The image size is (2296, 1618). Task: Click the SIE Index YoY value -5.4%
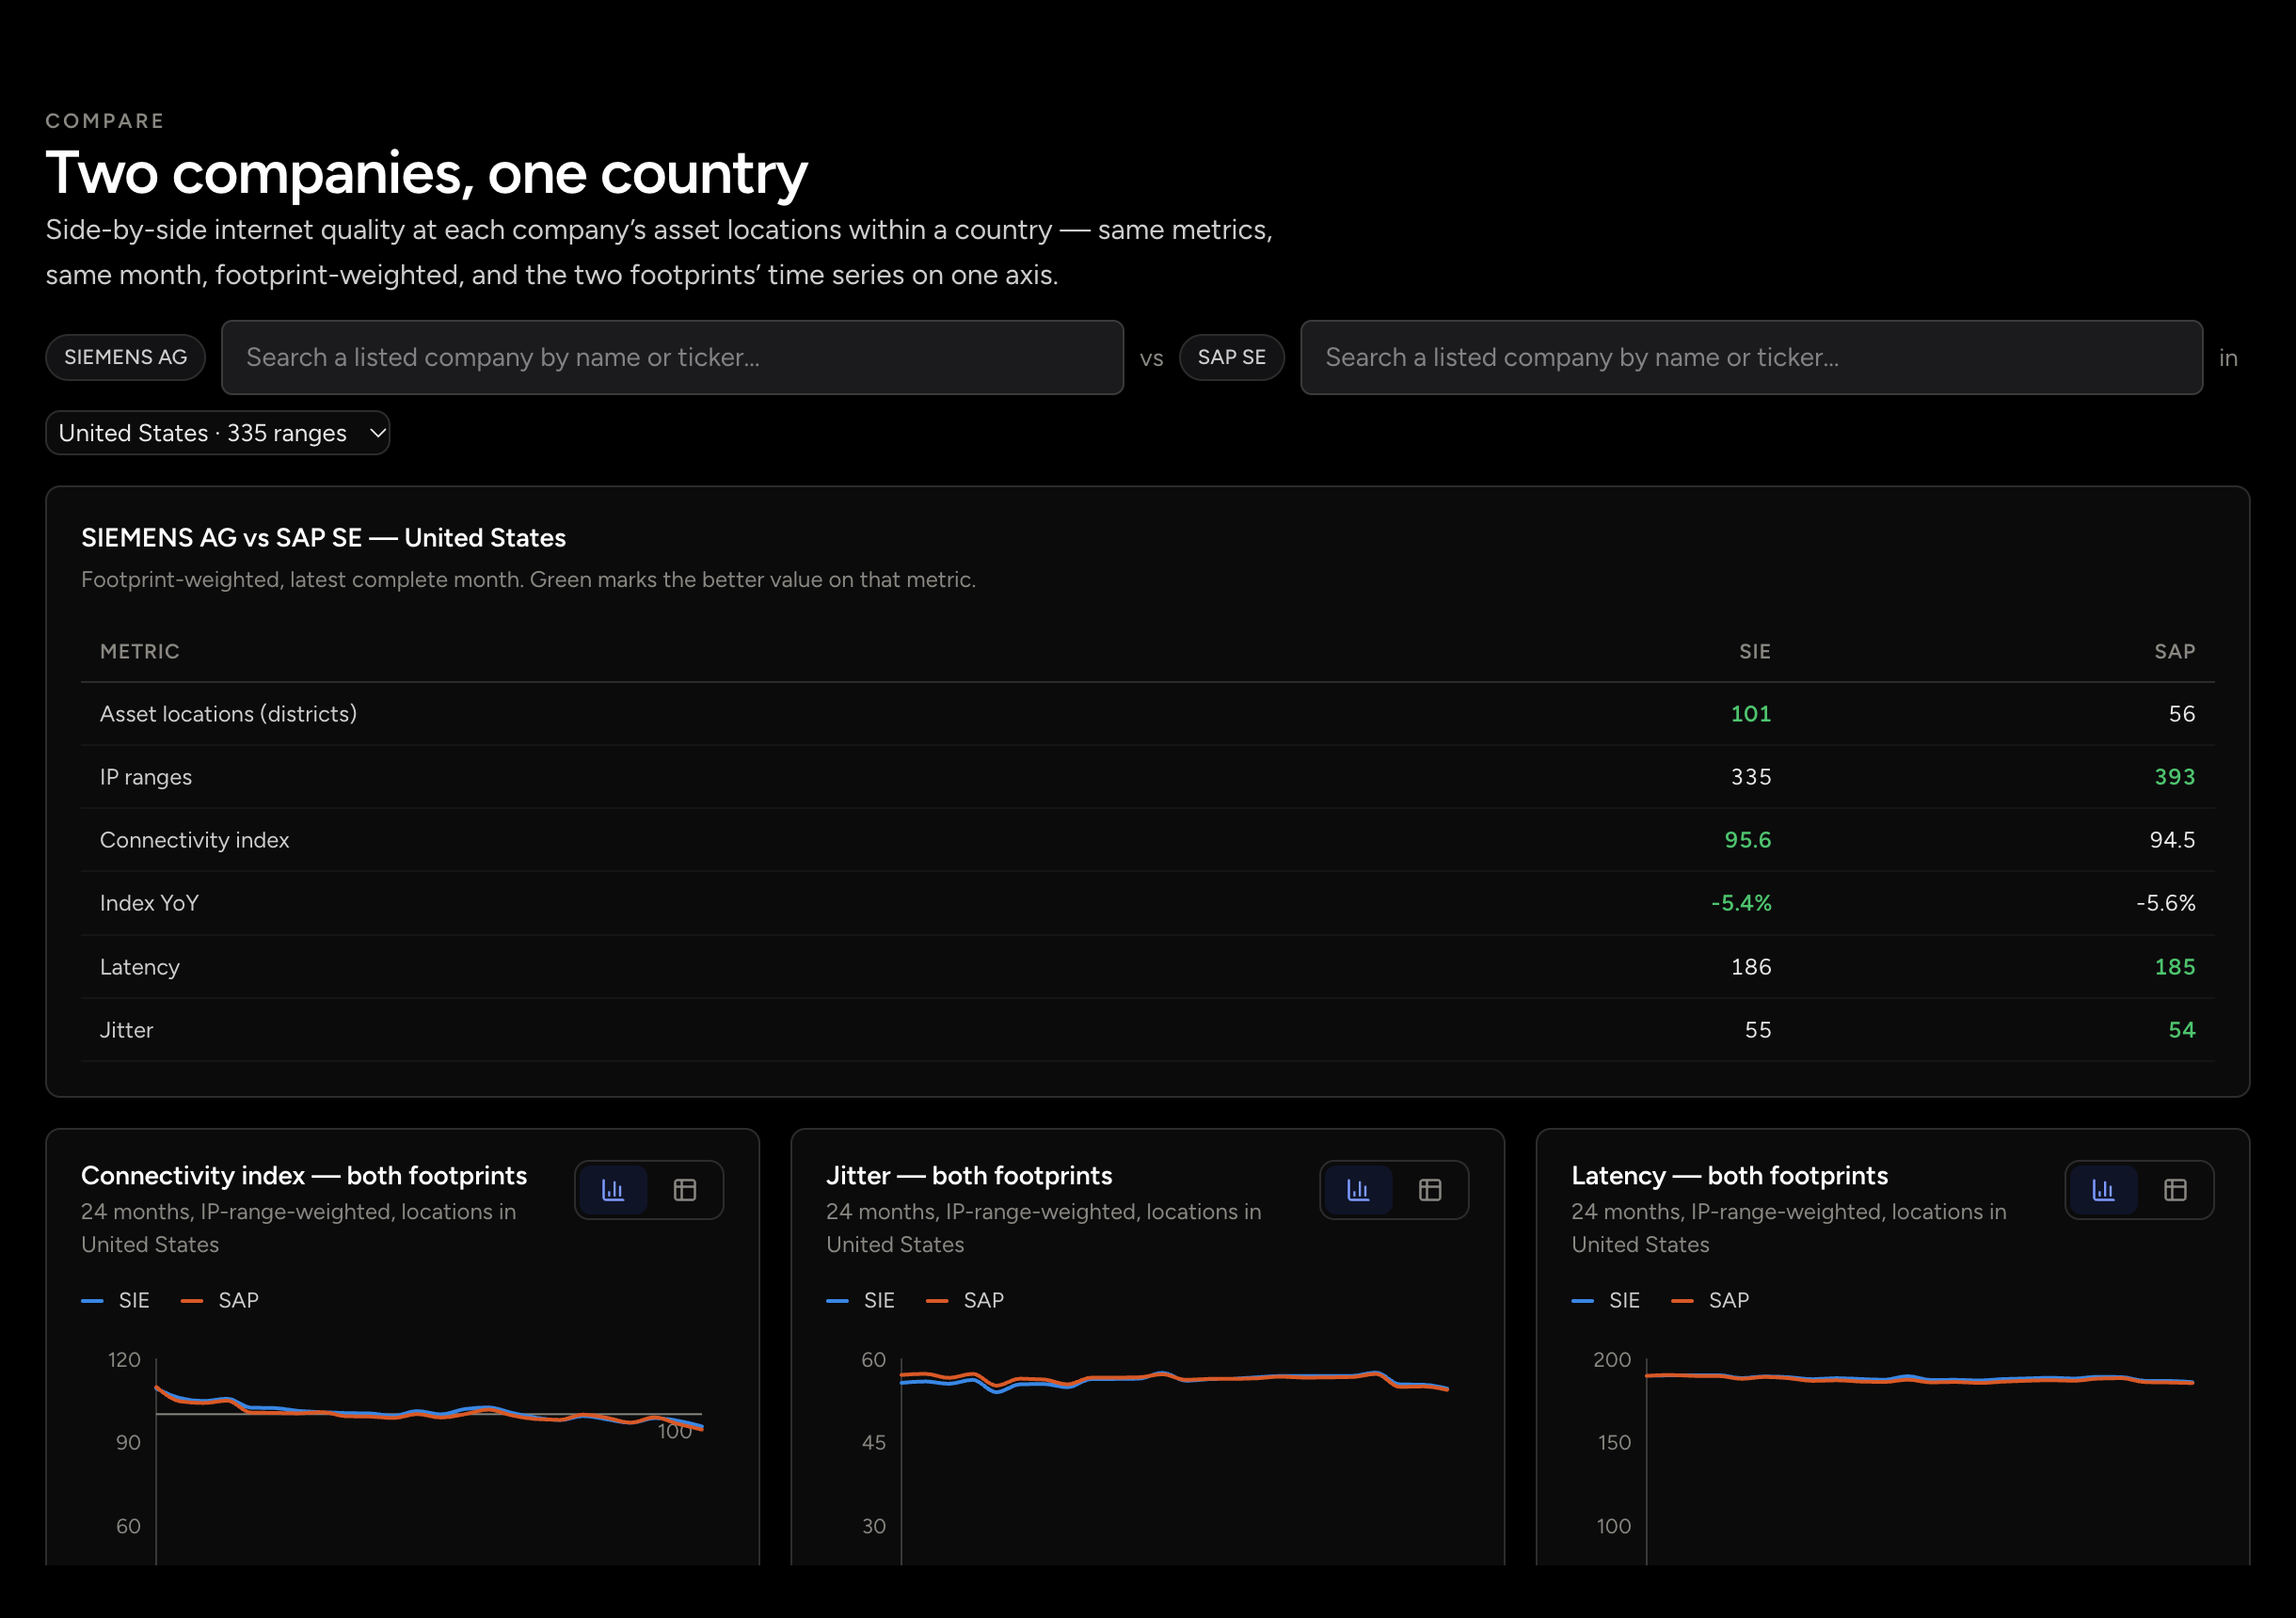pyautogui.click(x=1741, y=903)
